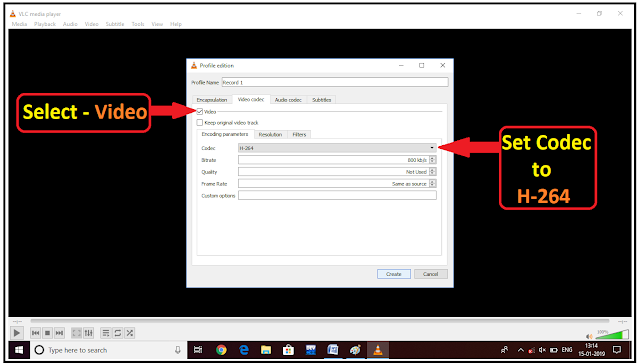Image resolution: width=640 pixels, height=364 pixels.
Task: Click the Profile Name field
Action: (x=335, y=82)
